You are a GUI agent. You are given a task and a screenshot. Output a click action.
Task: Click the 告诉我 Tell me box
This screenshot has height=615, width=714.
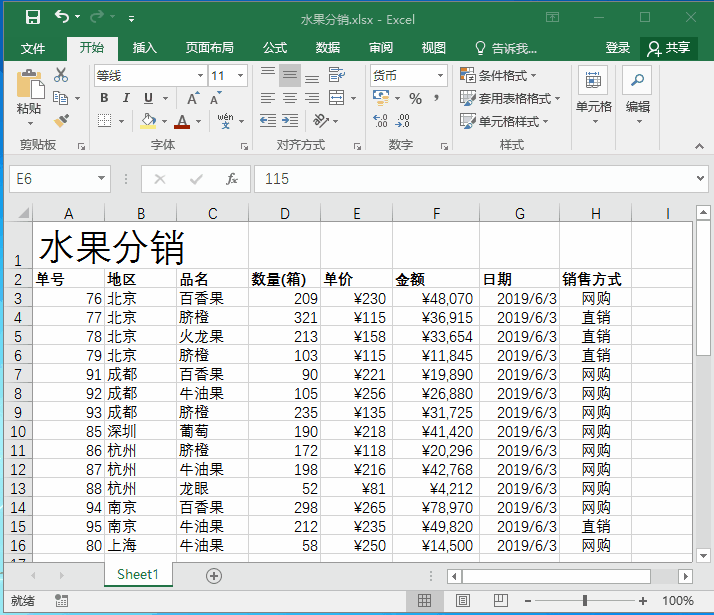click(x=505, y=48)
